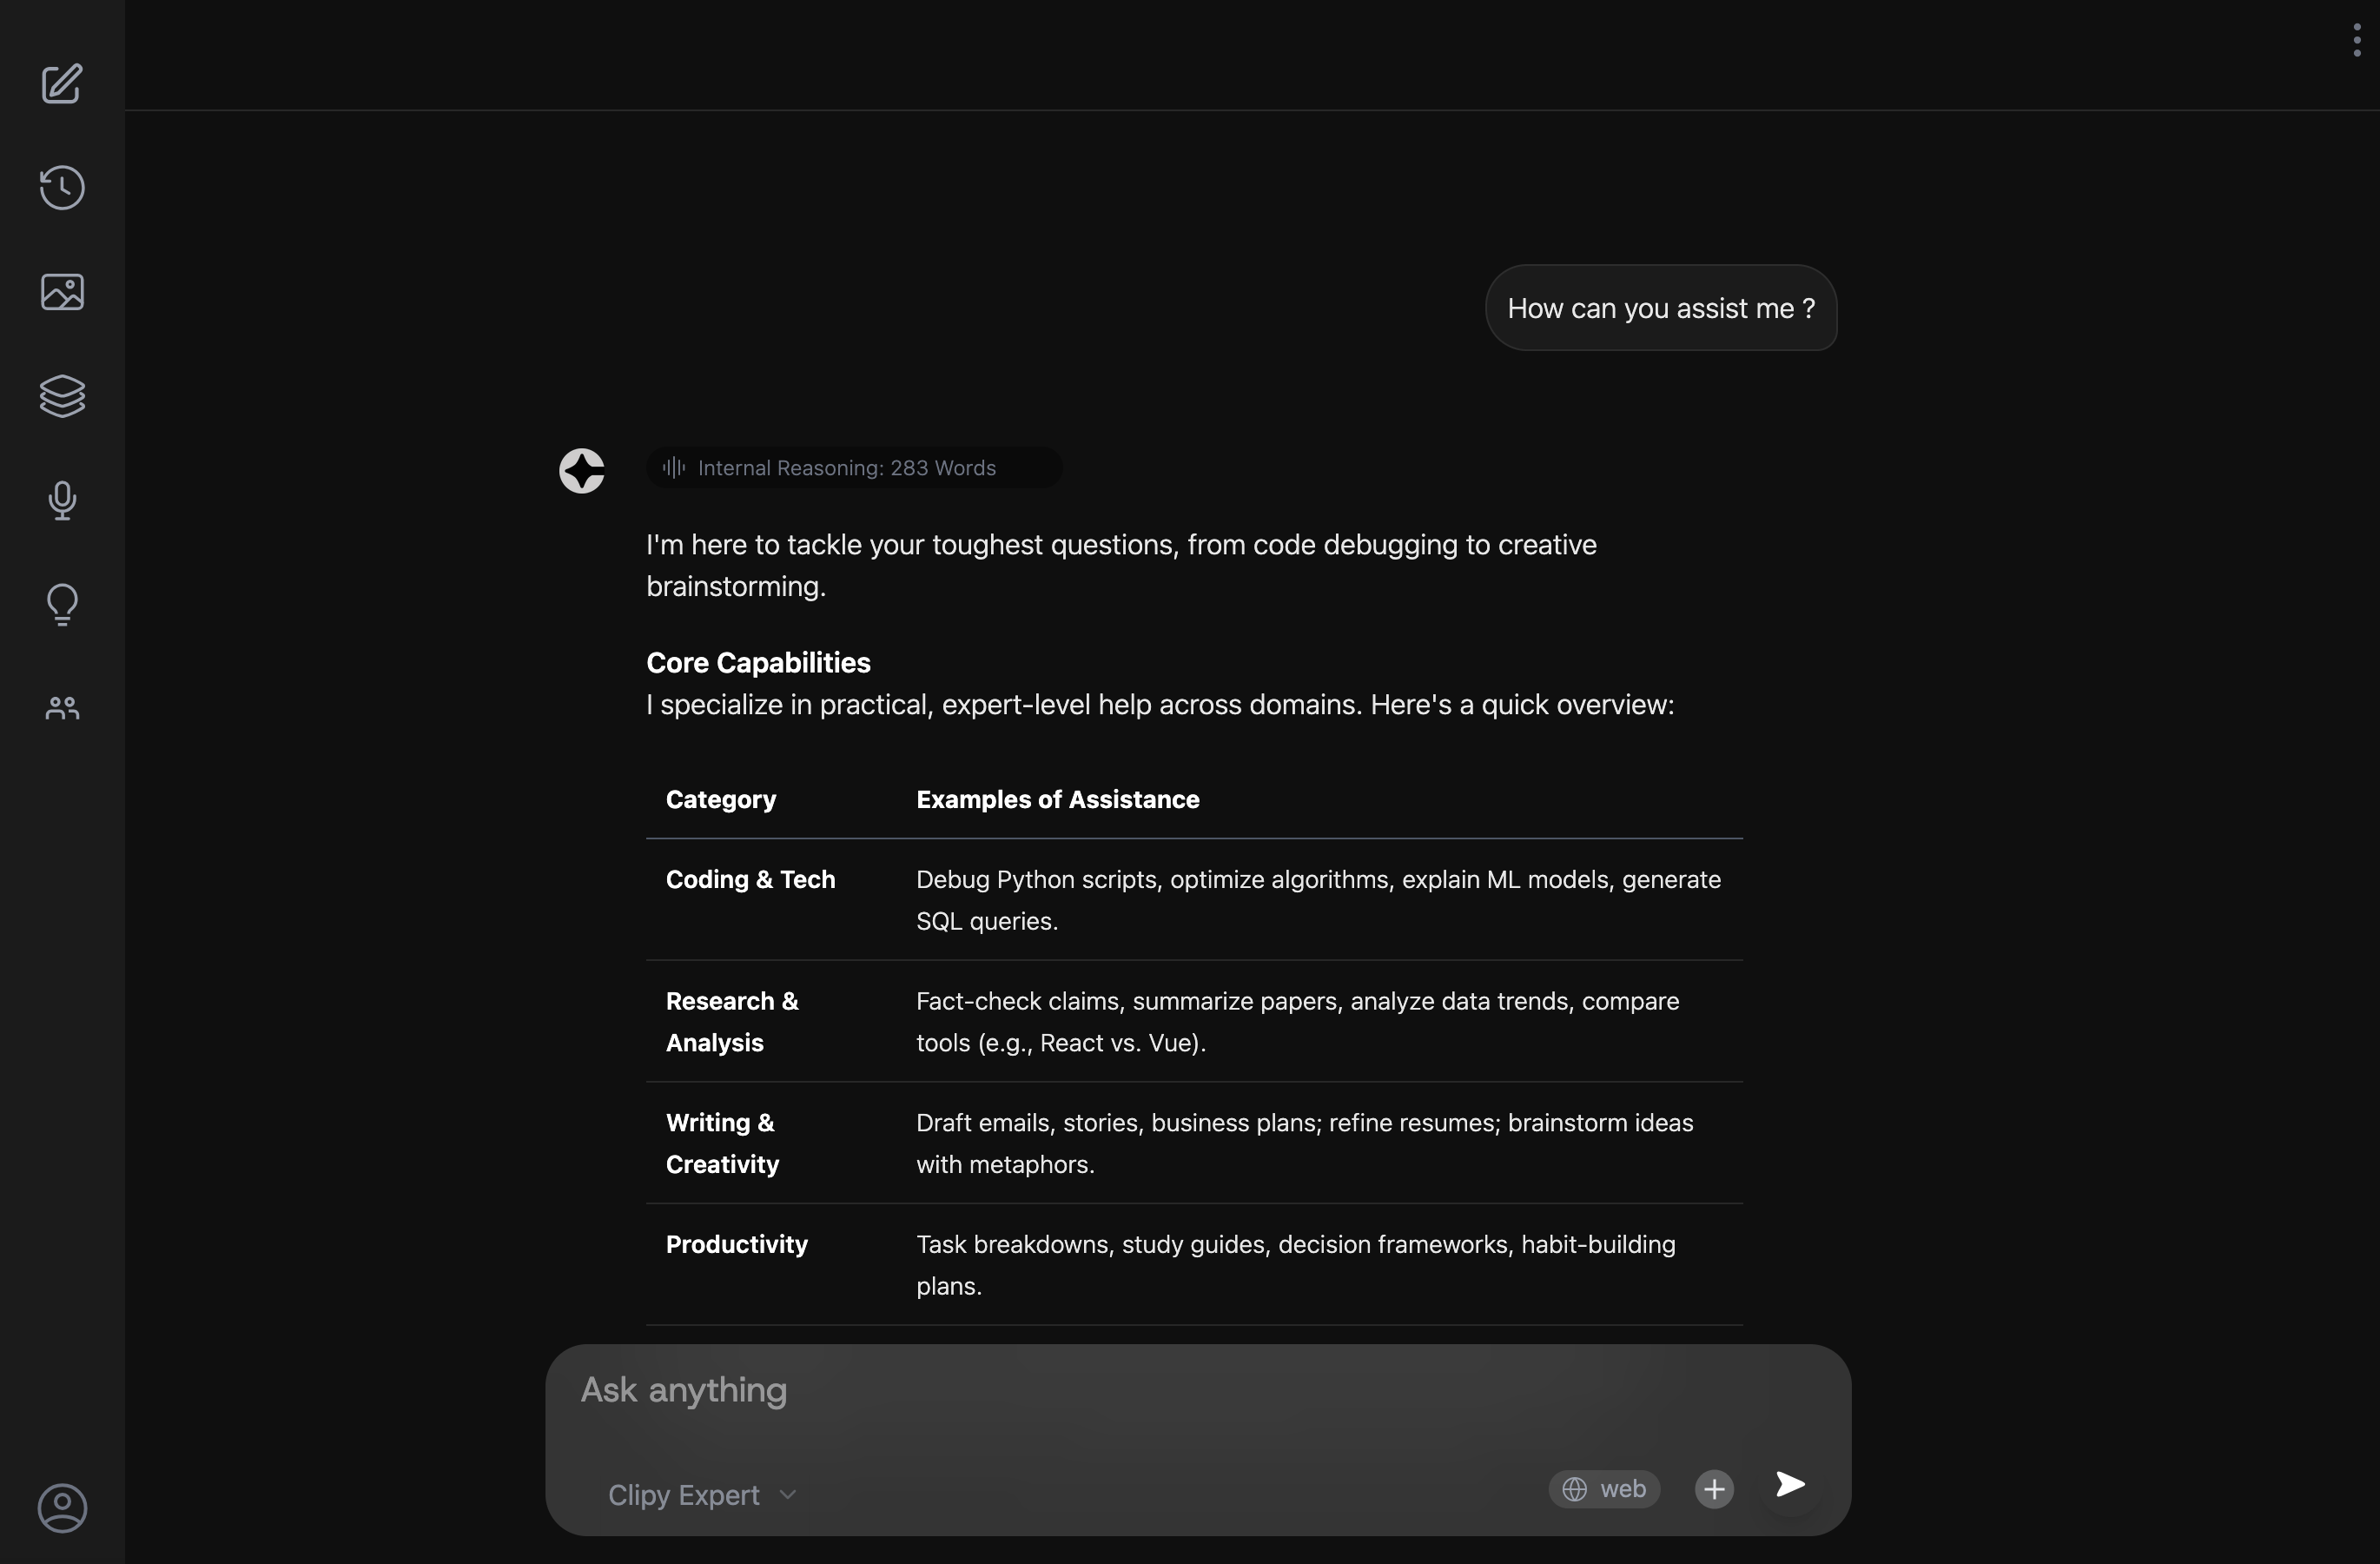2380x1564 pixels.
Task: Enable internal reasoning playback
Action: (672, 467)
